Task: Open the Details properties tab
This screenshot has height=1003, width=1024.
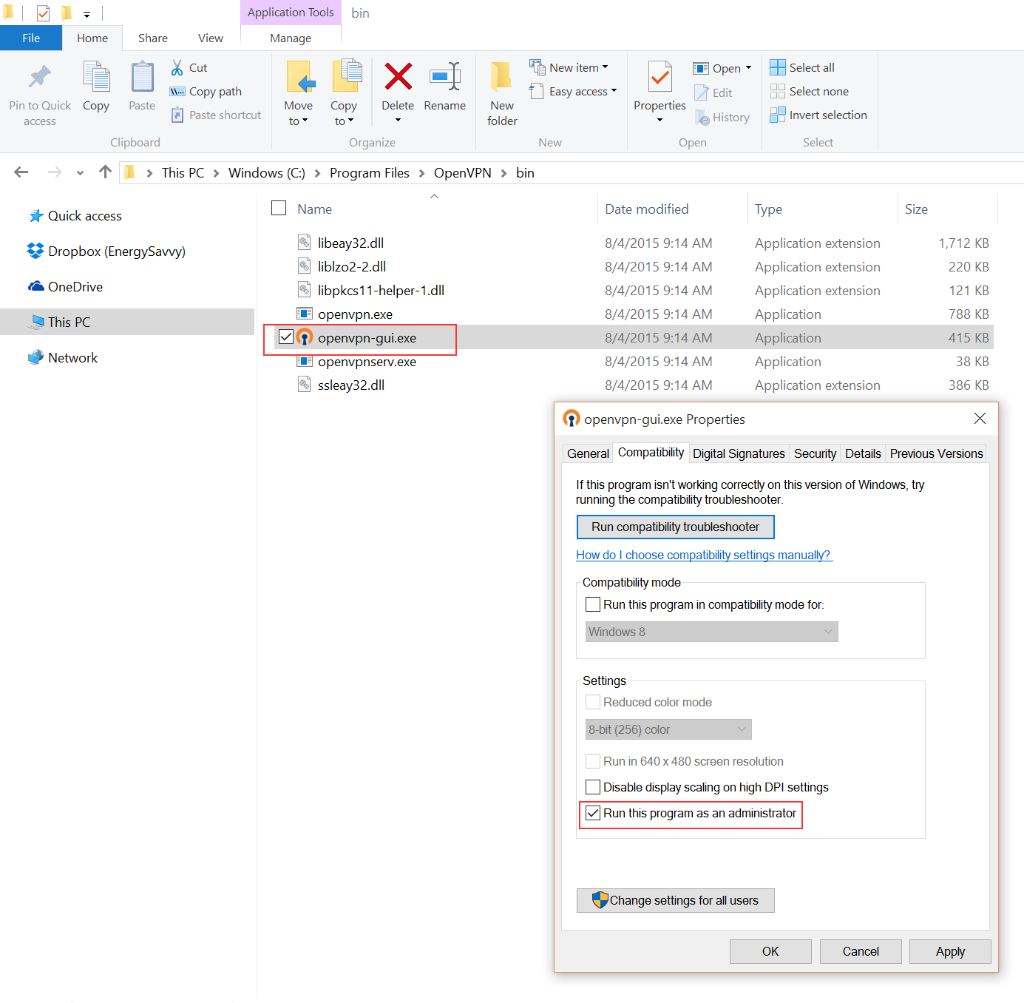Action: 863,453
